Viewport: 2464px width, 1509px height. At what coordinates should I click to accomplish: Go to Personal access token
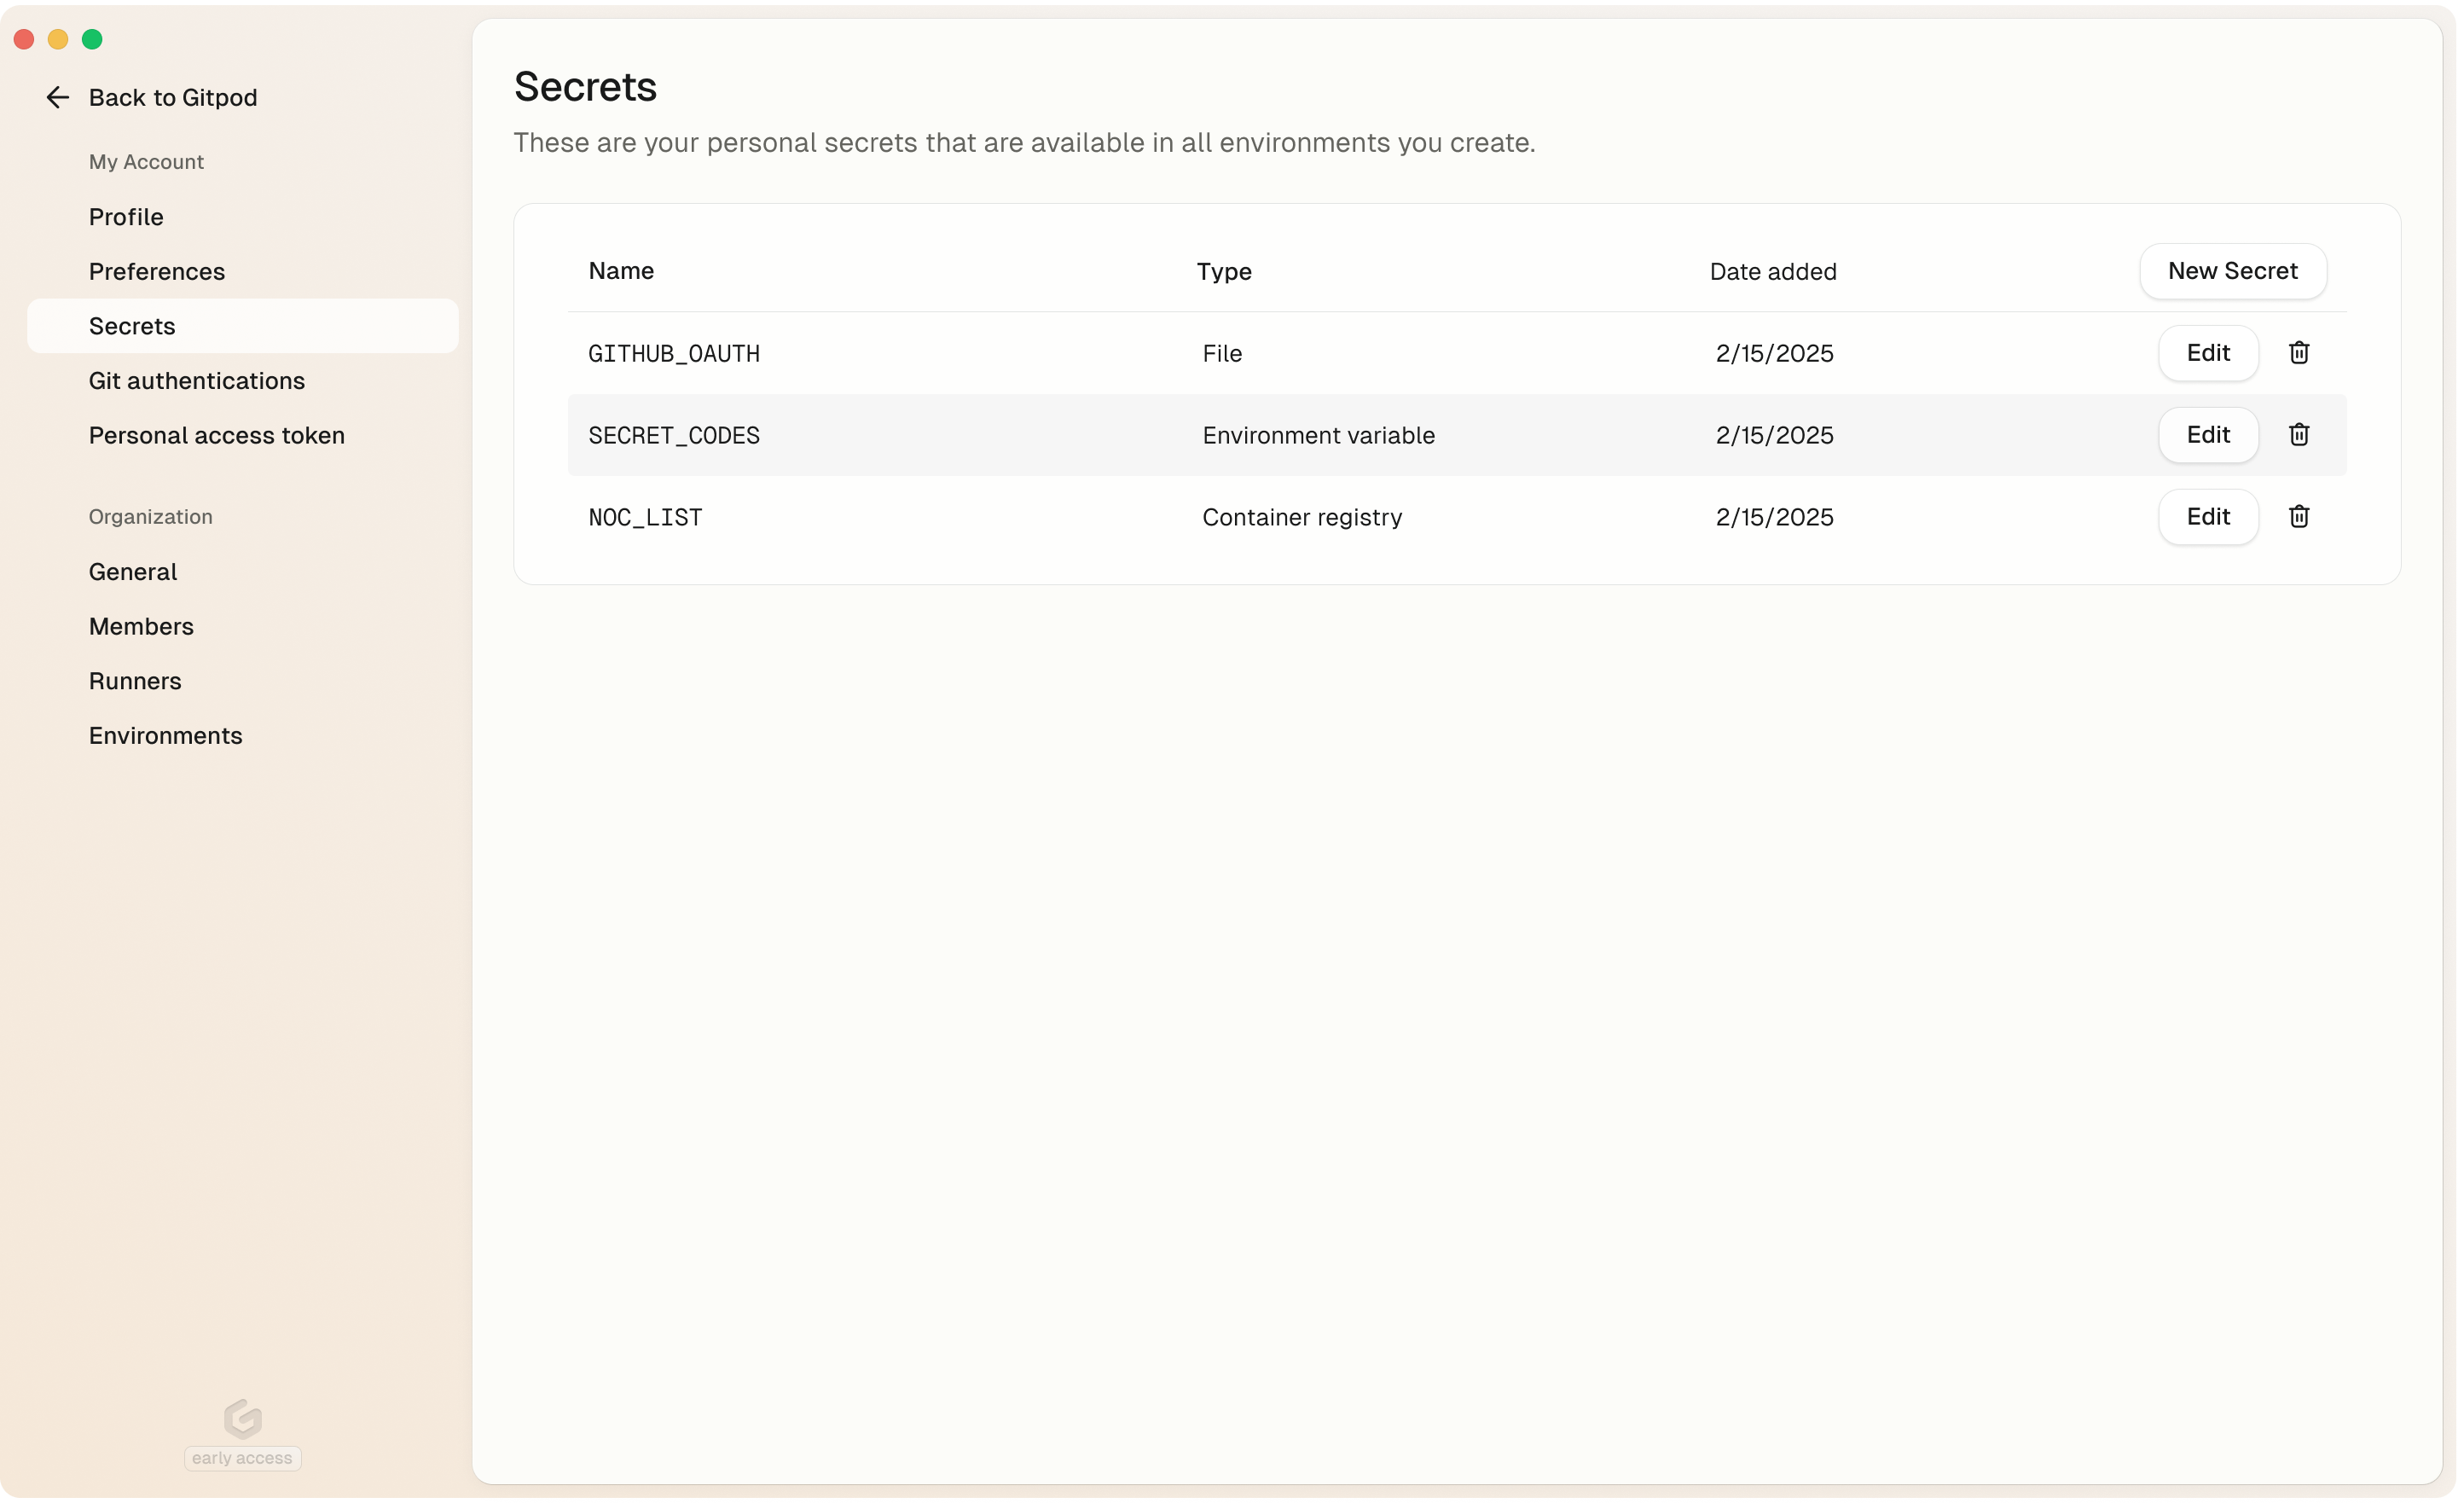click(x=217, y=436)
